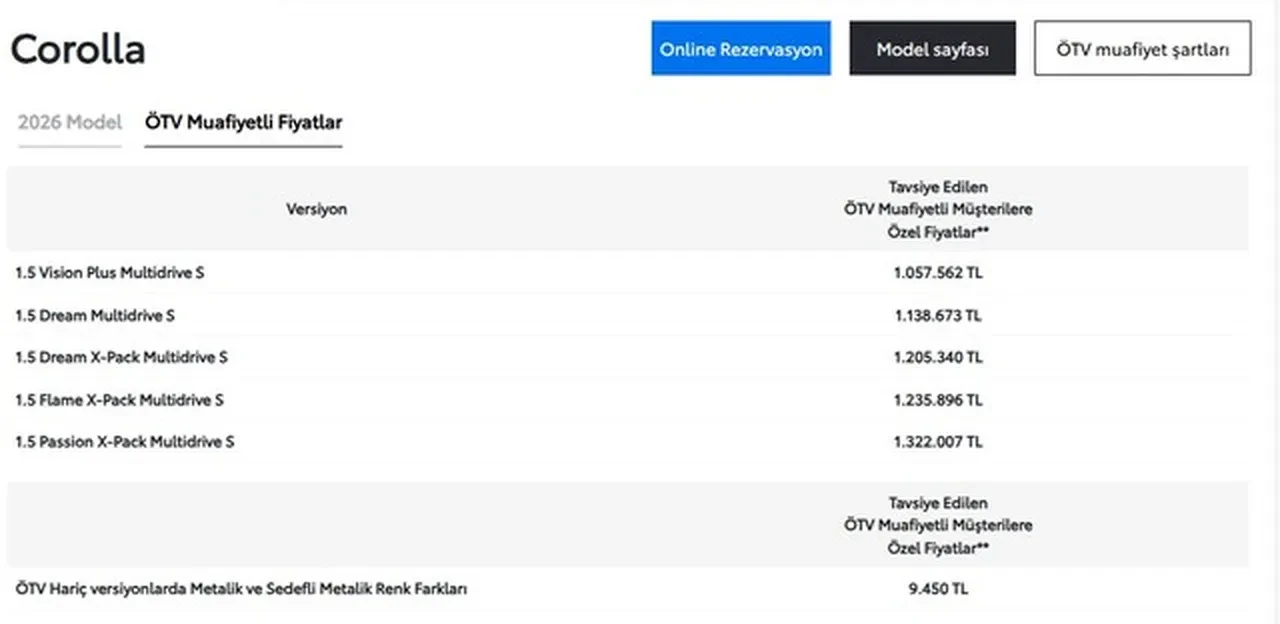Click the 1.322.007 TL price
The width and height of the screenshot is (1280, 624).
(x=938, y=442)
